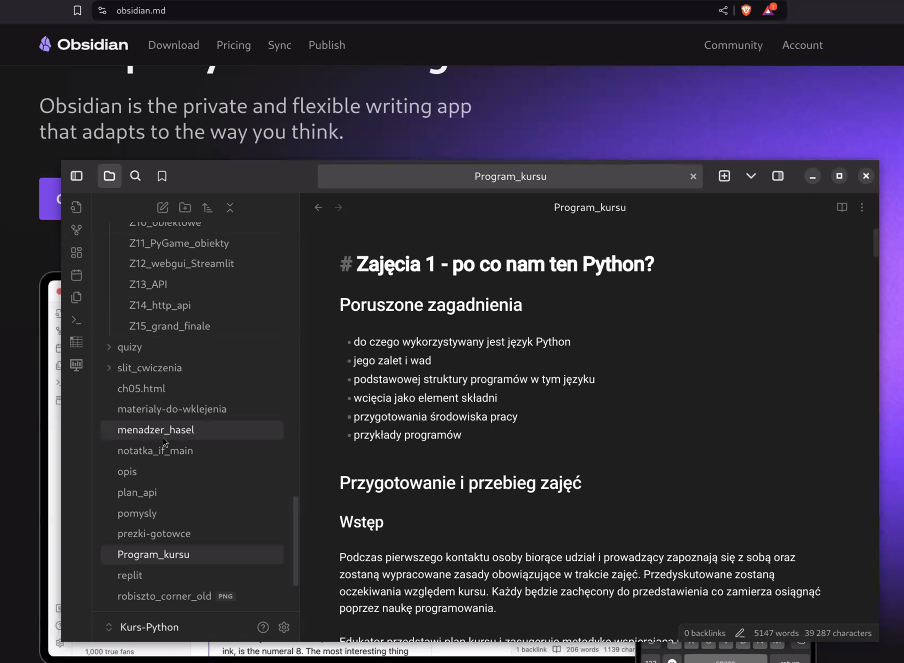Screen dimensions: 904x663
Task: Create a new note with pencil icon
Action: [163, 208]
